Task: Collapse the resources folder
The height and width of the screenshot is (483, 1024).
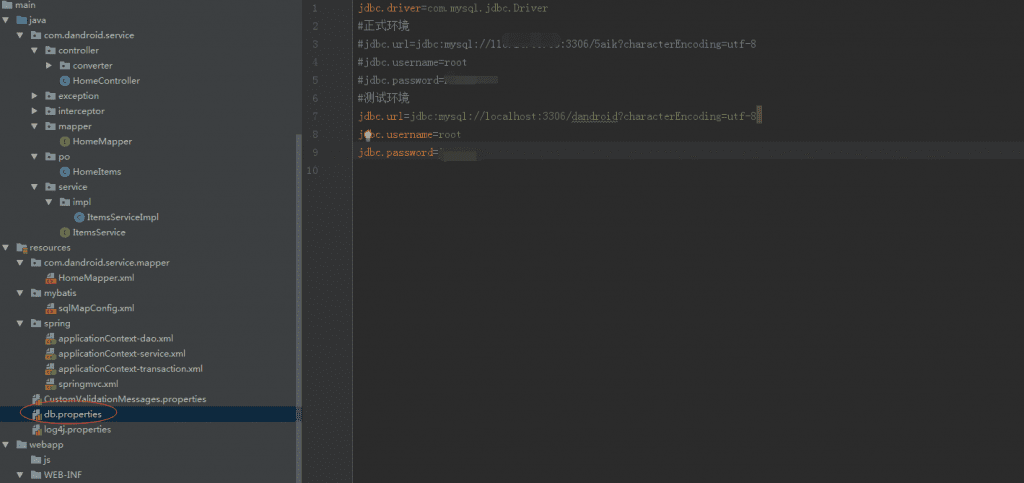Action: [x=7, y=248]
